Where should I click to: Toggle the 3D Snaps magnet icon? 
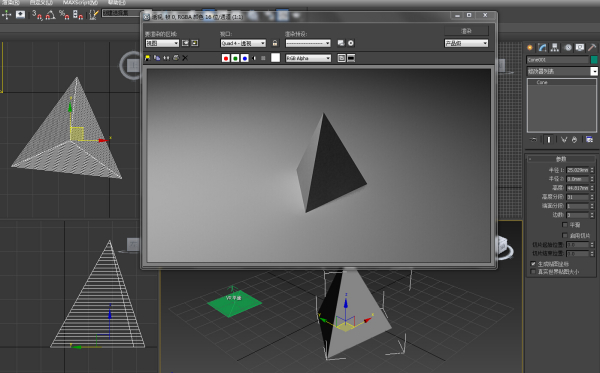[x=38, y=15]
